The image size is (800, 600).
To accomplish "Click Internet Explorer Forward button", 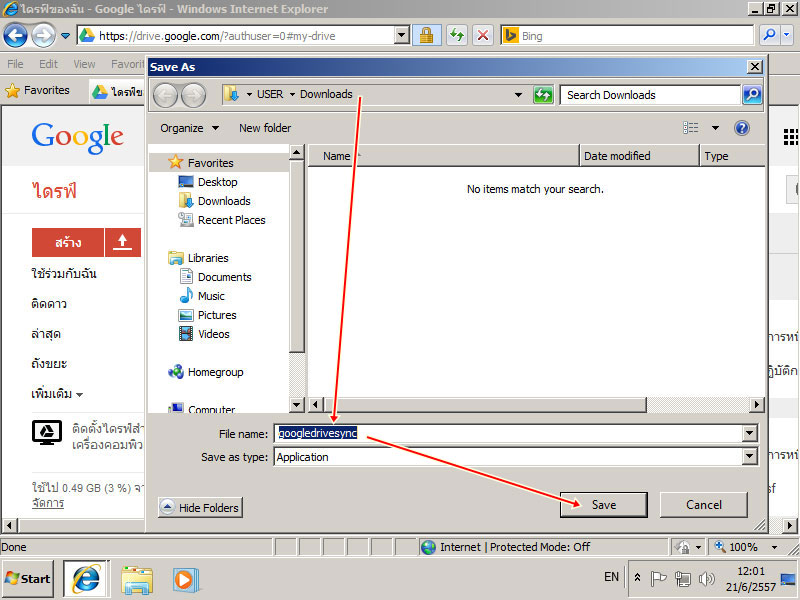I will tap(43, 36).
